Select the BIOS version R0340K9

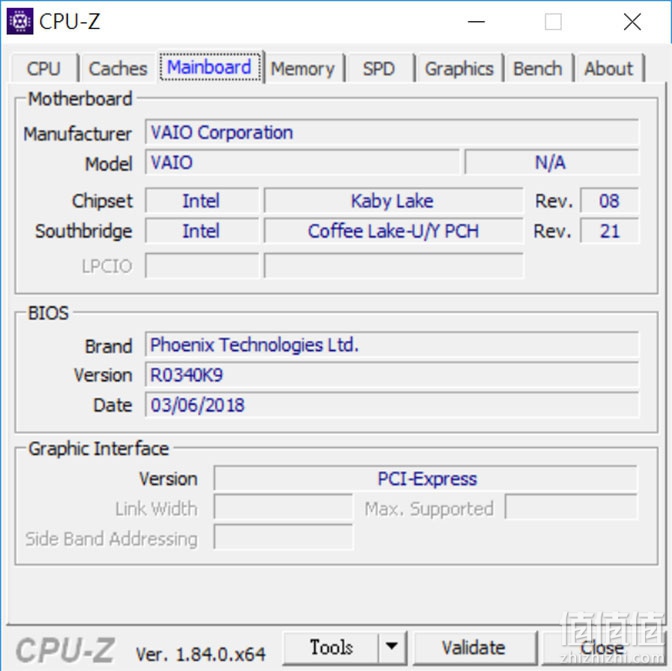392,375
